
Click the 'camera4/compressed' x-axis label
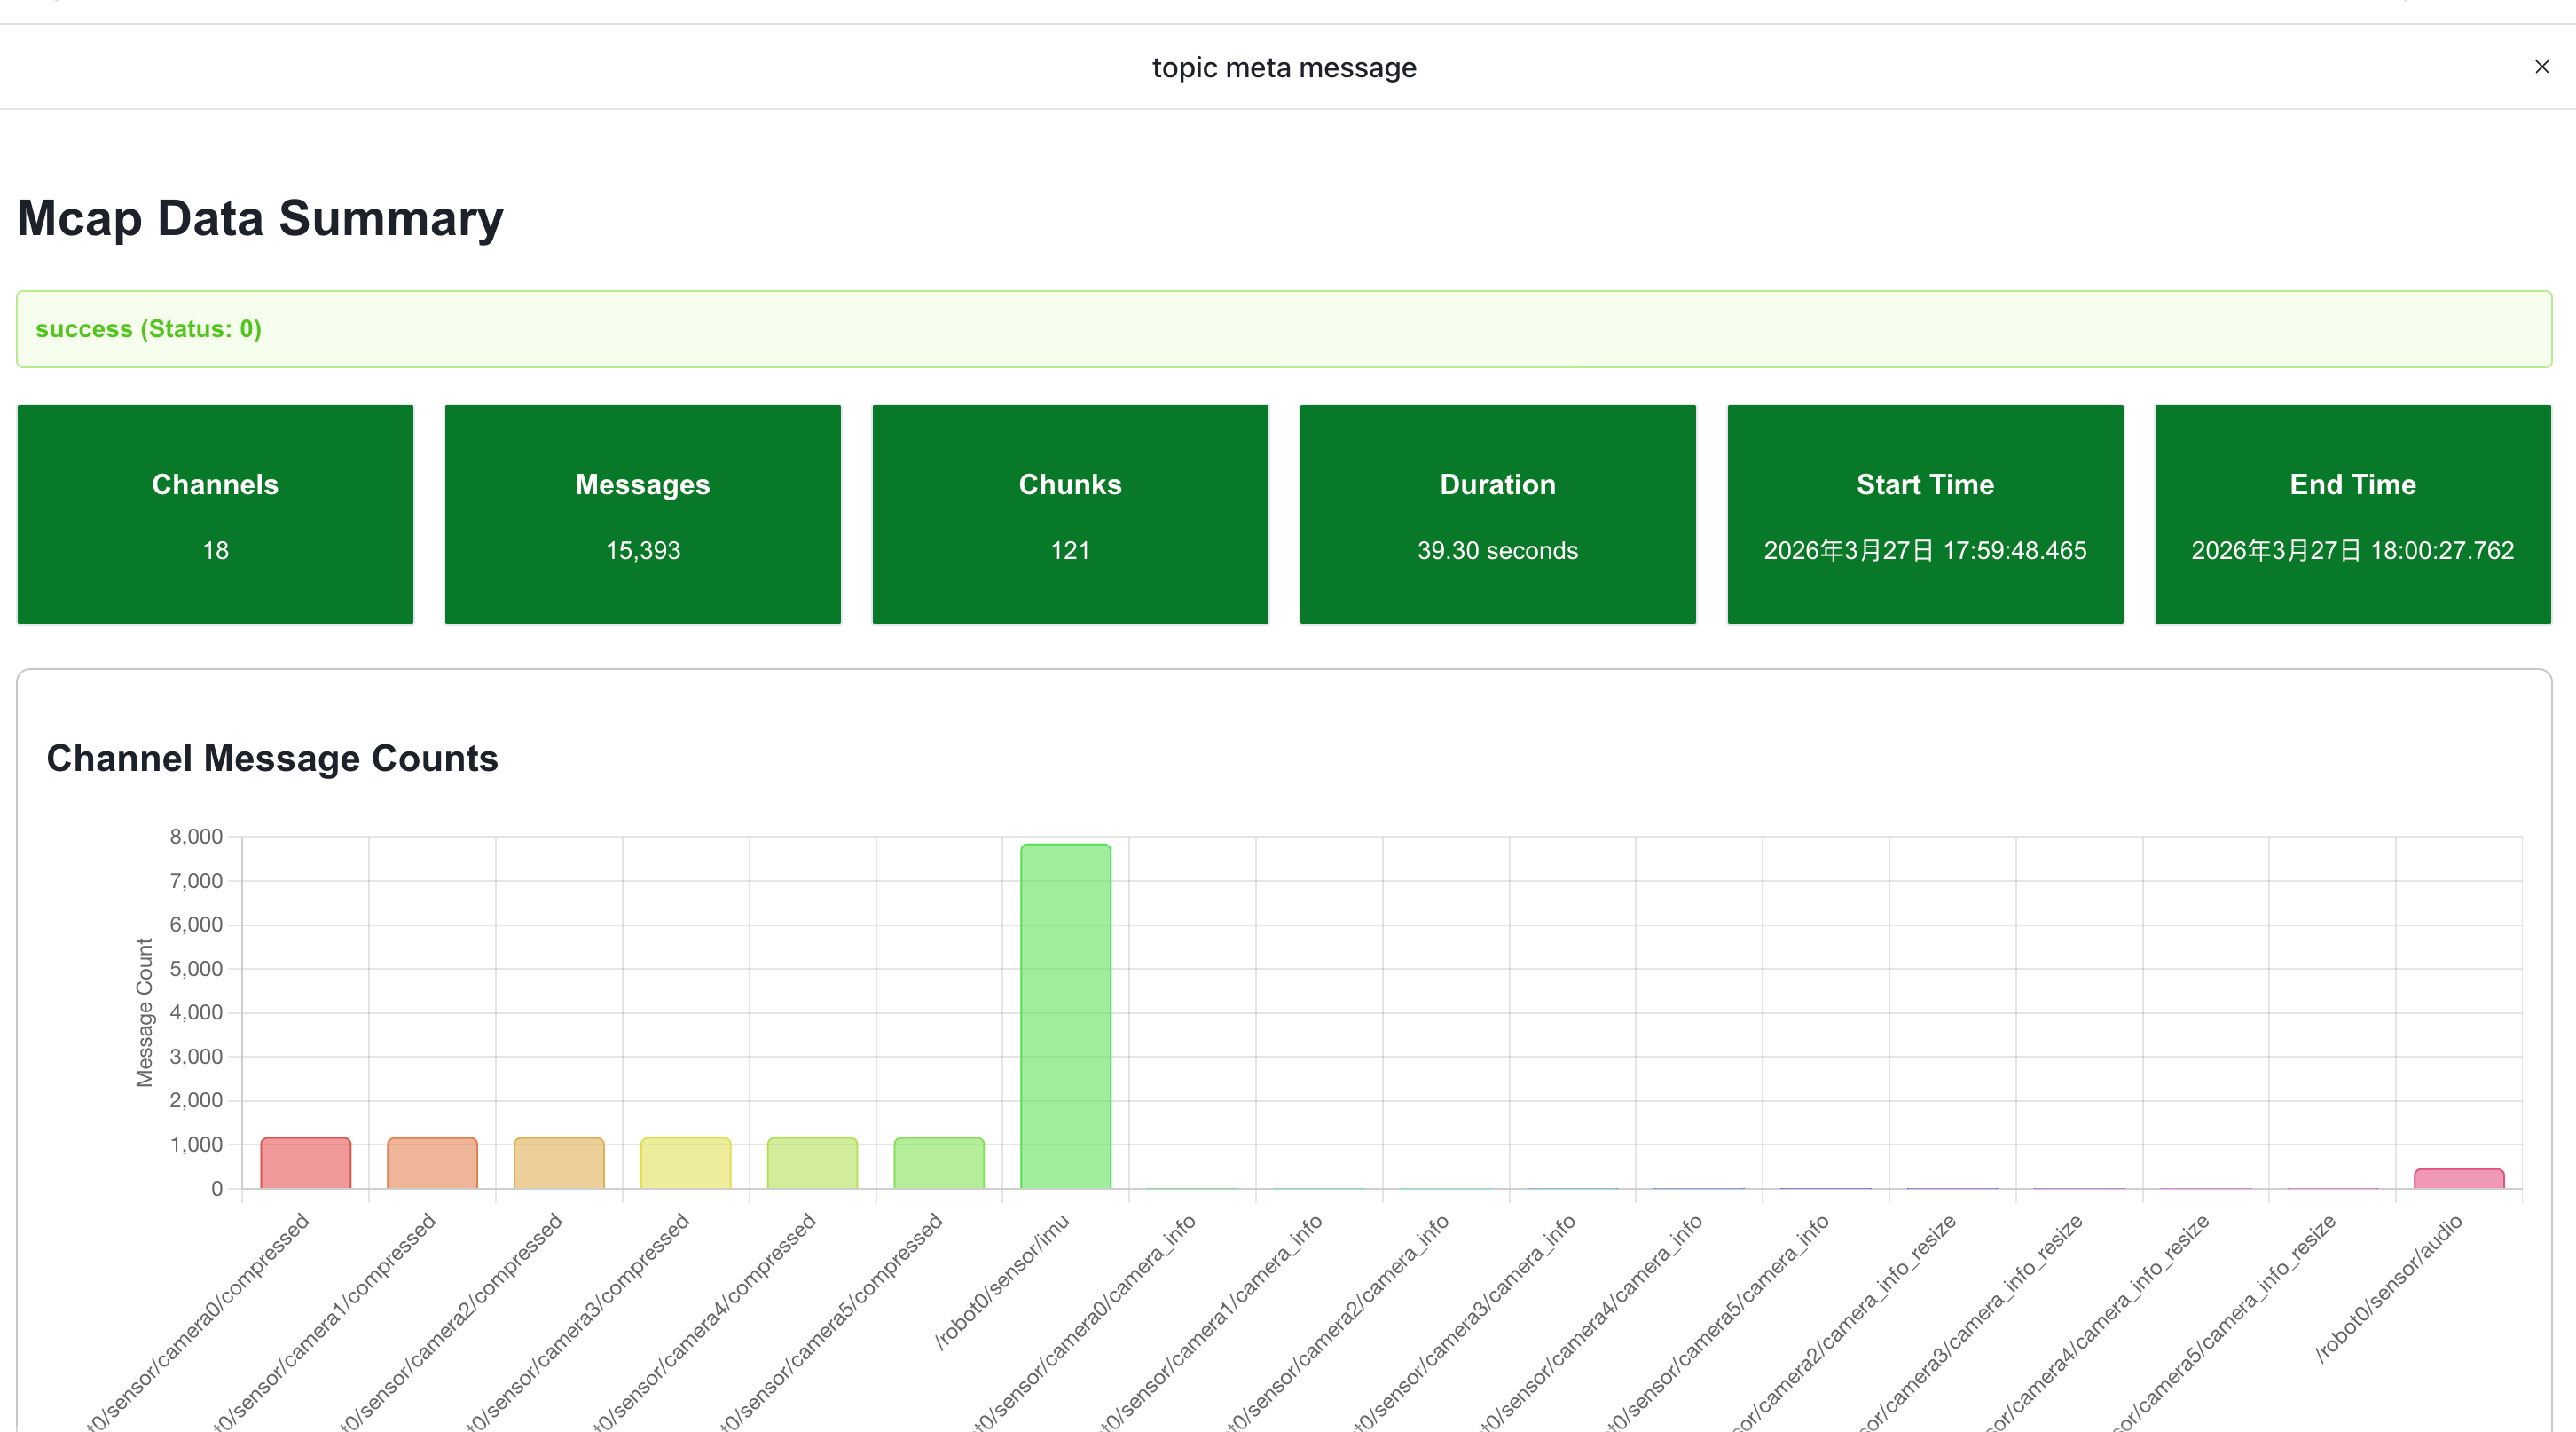[707, 1320]
